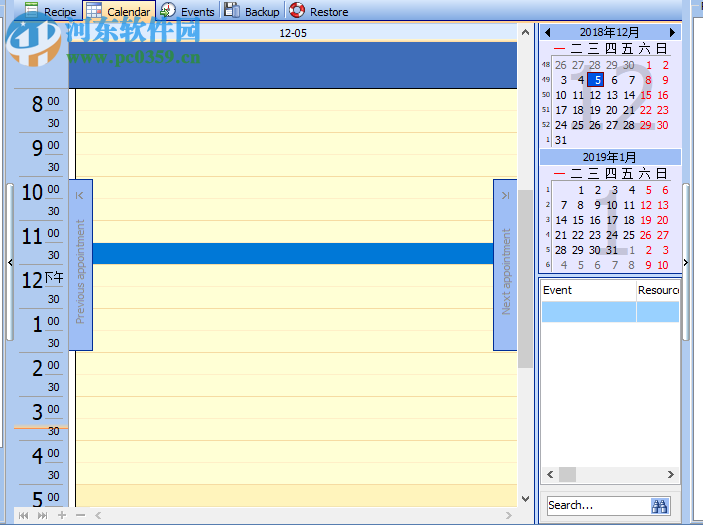Click the first-record navigator icon

coord(23,515)
